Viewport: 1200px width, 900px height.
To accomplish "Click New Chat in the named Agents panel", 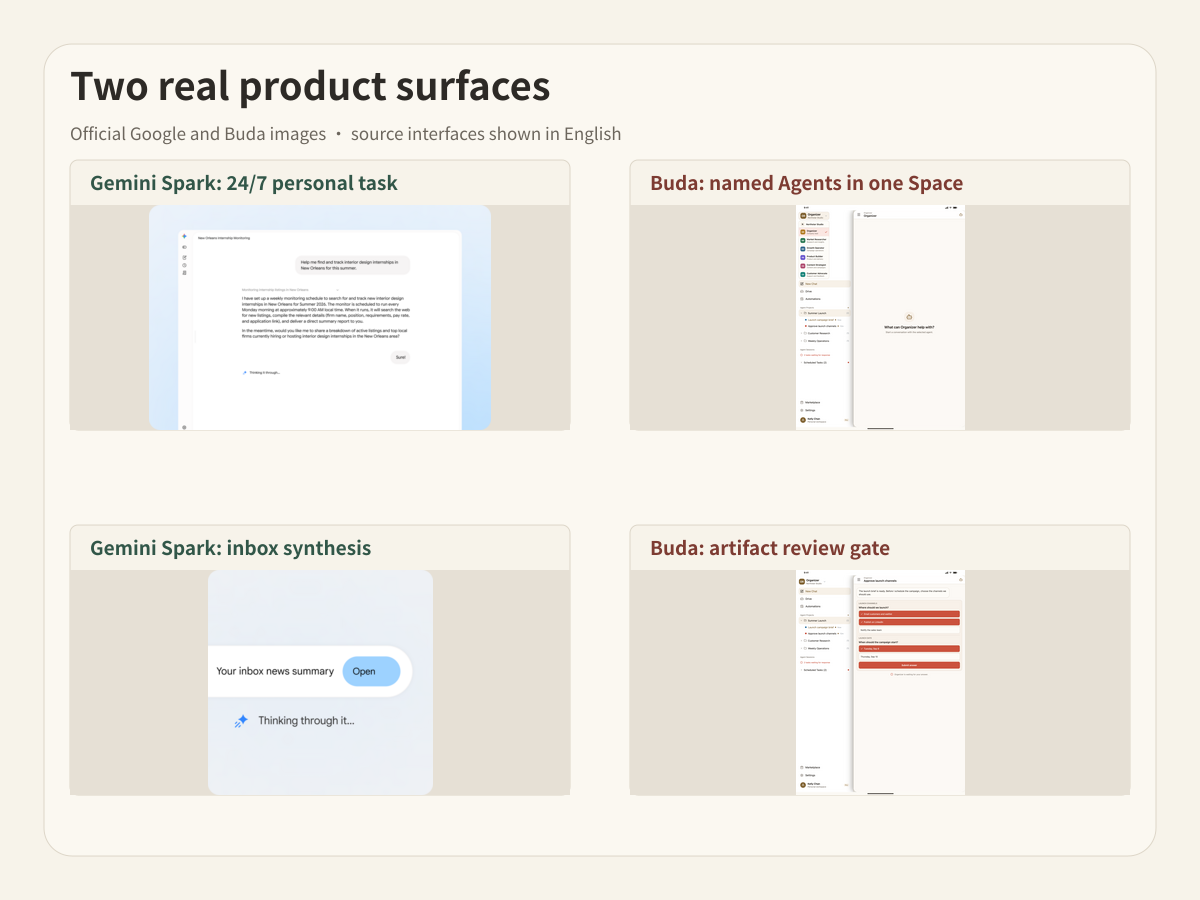I will click(x=824, y=284).
